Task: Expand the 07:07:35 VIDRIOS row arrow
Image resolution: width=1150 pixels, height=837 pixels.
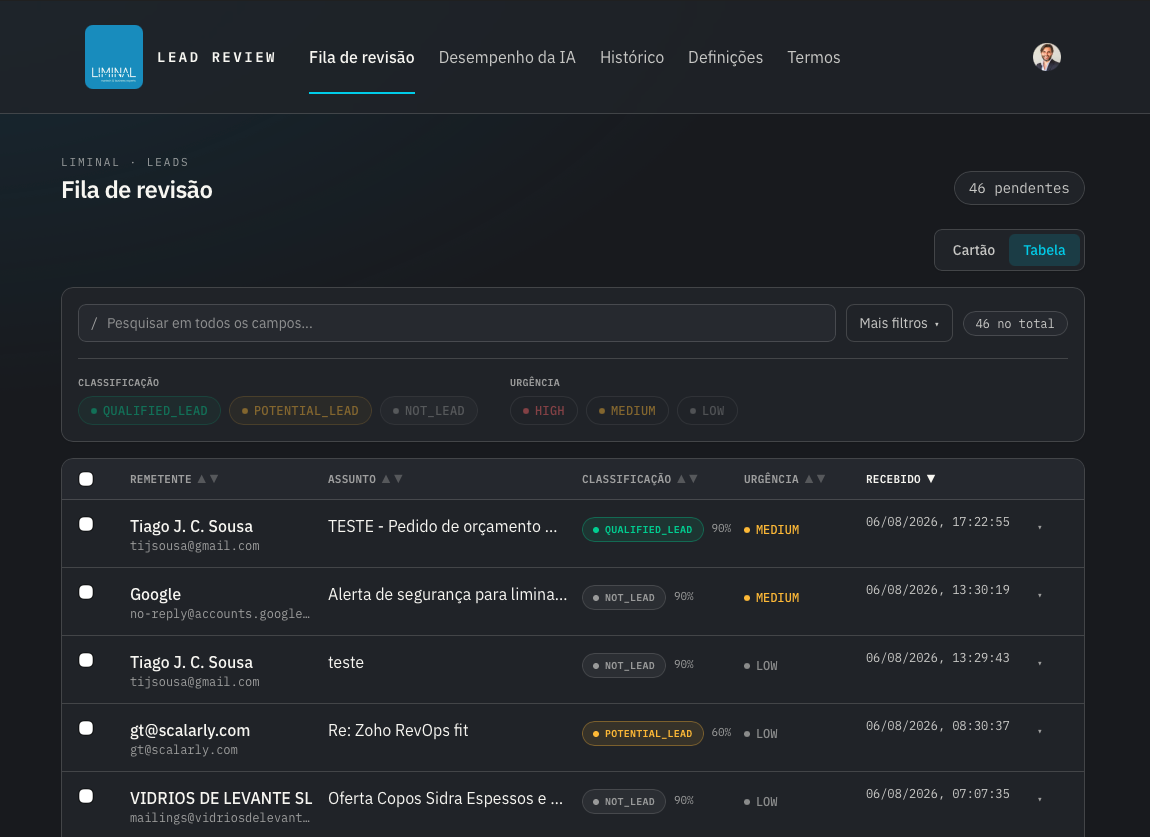Action: tap(1040, 800)
